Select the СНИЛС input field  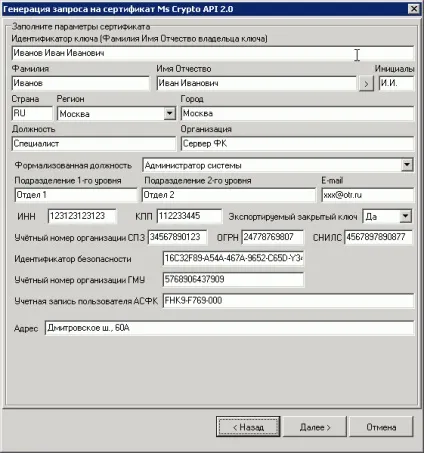click(378, 237)
